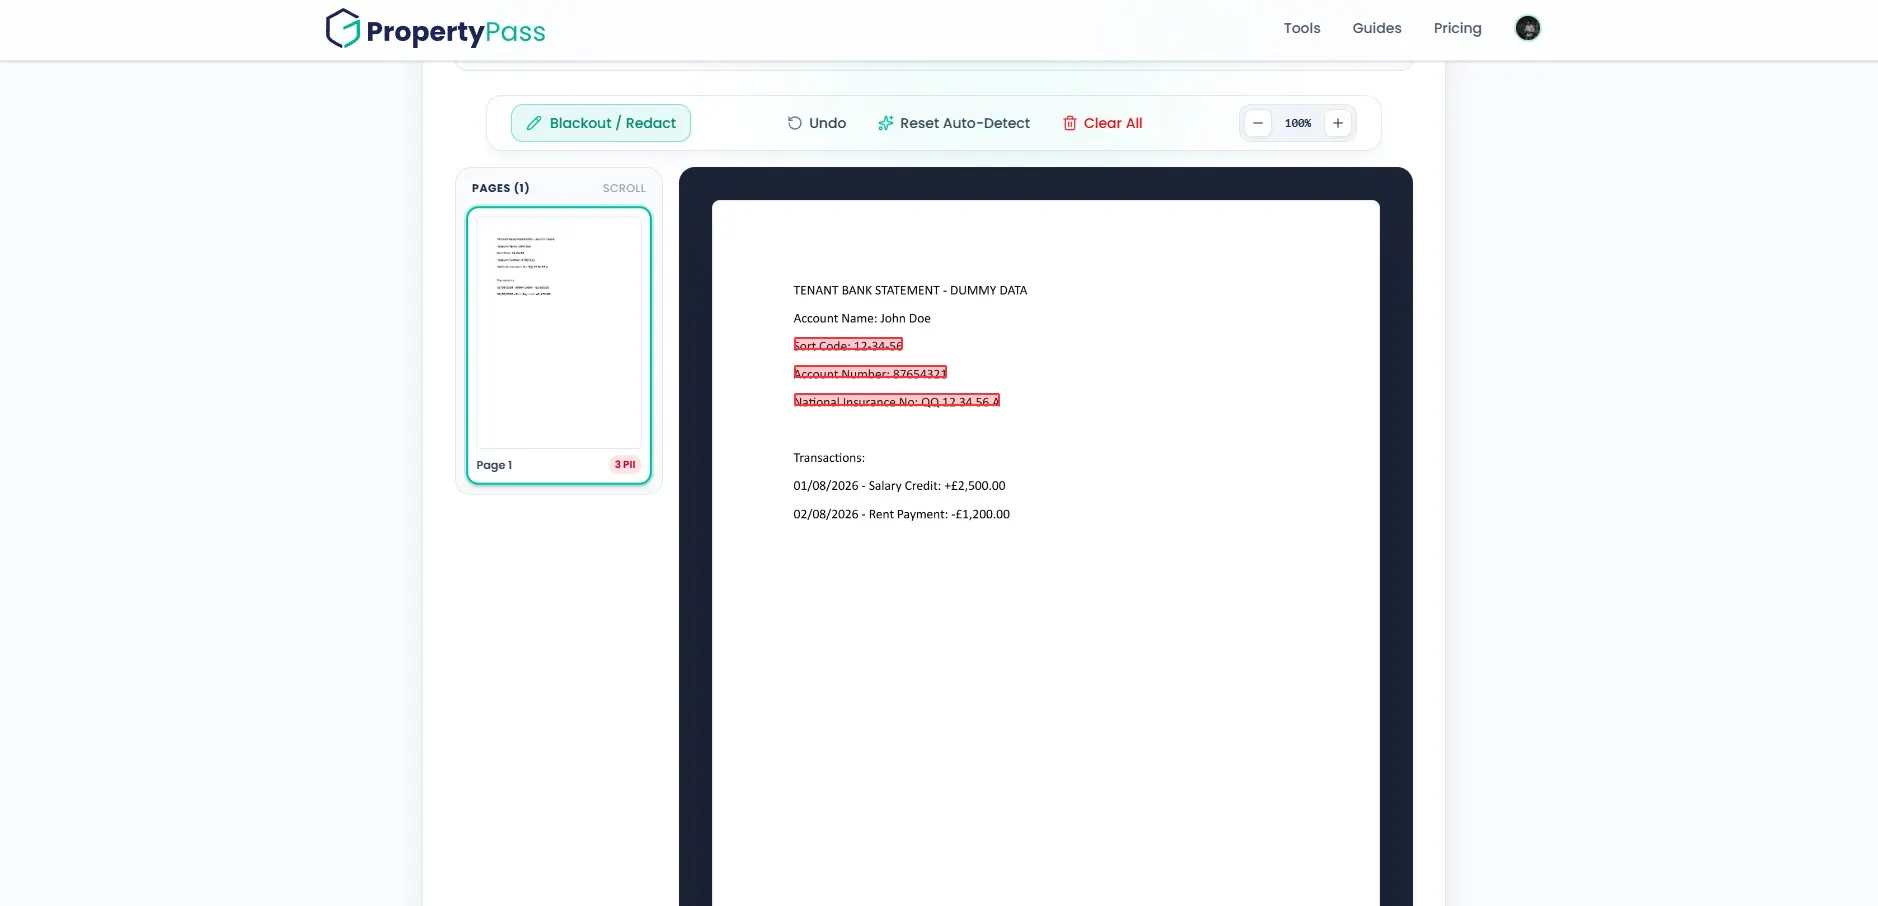The image size is (1878, 906).
Task: Select the Account Number redaction box
Action: coord(870,373)
